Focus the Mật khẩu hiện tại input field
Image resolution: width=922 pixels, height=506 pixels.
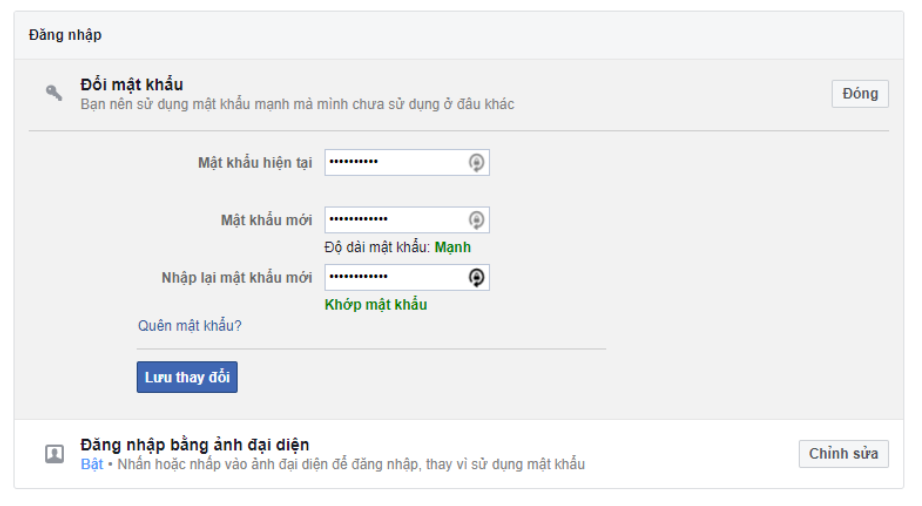coord(407,162)
